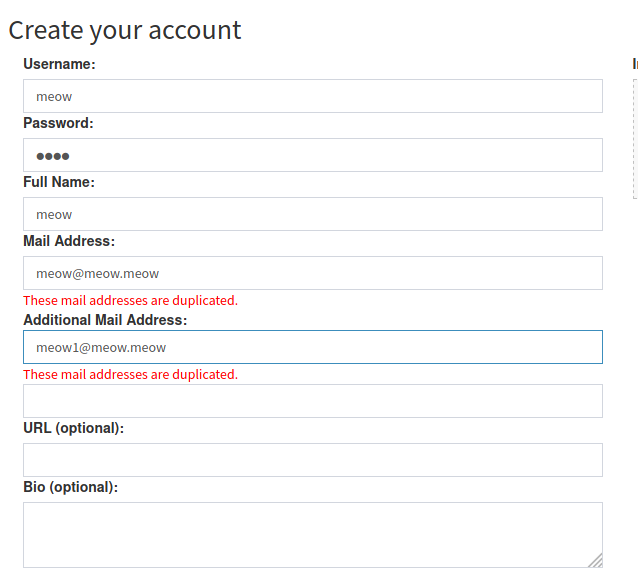Click inside the Bio text area
Image resolution: width=638 pixels, height=578 pixels.
pos(312,534)
